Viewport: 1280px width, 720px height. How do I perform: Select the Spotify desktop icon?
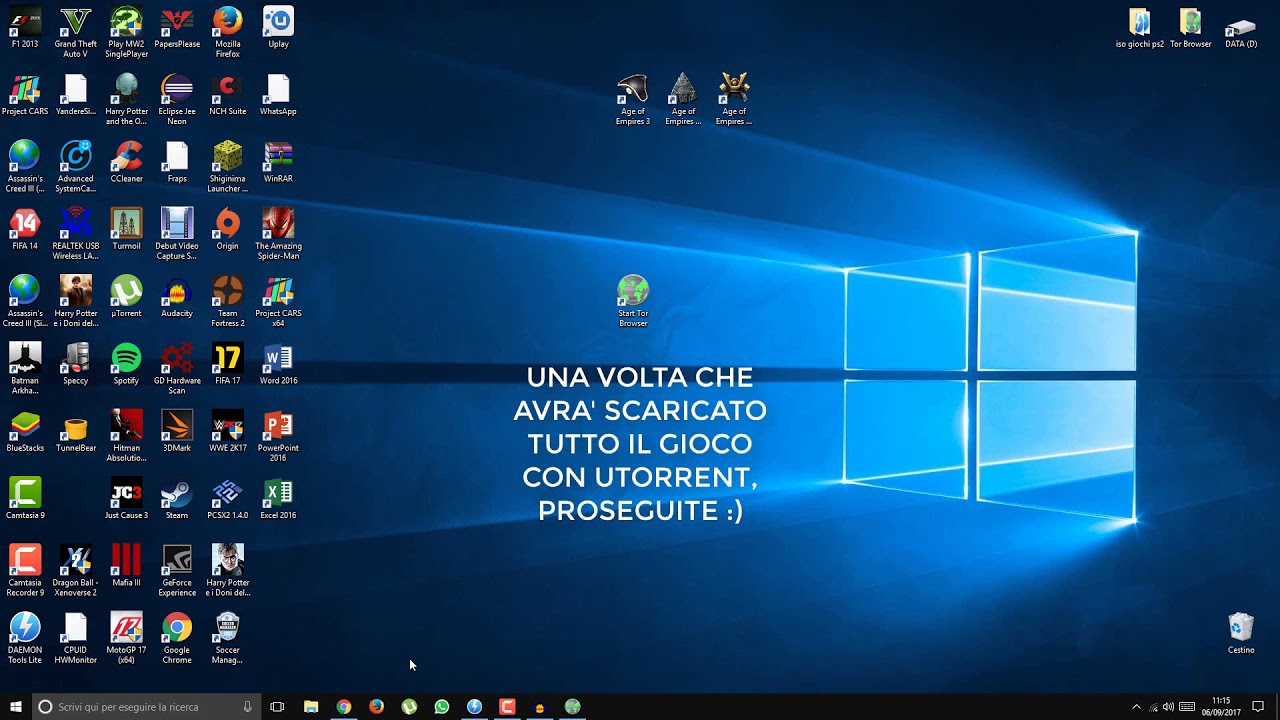pos(126,364)
